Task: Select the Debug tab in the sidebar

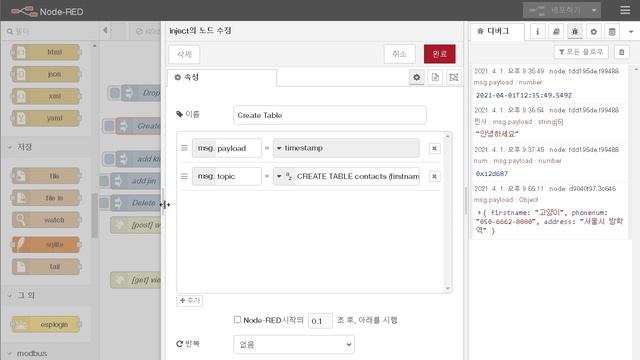Action: tap(497, 31)
